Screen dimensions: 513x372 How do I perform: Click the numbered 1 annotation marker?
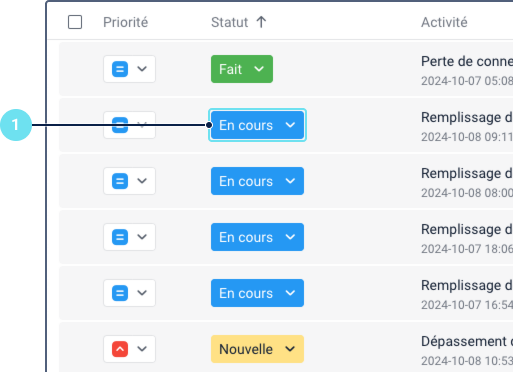coord(16,125)
